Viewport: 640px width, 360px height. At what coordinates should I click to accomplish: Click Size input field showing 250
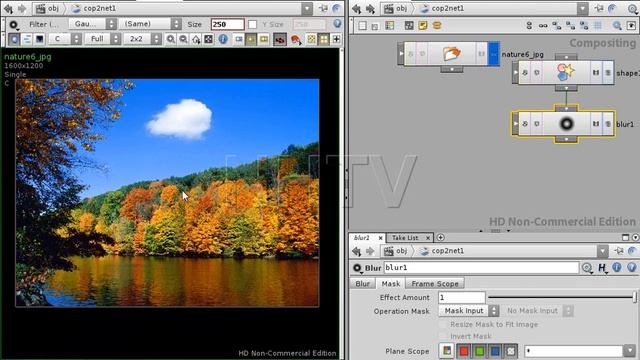227,24
